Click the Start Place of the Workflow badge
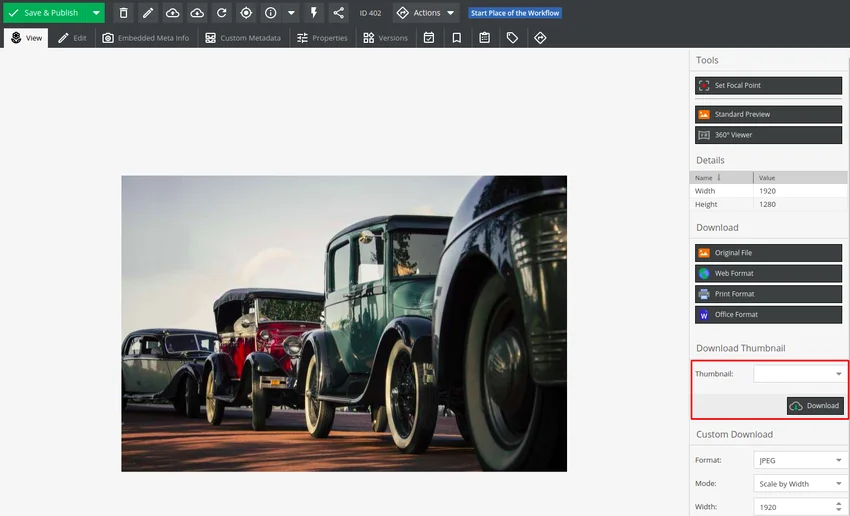 [515, 13]
